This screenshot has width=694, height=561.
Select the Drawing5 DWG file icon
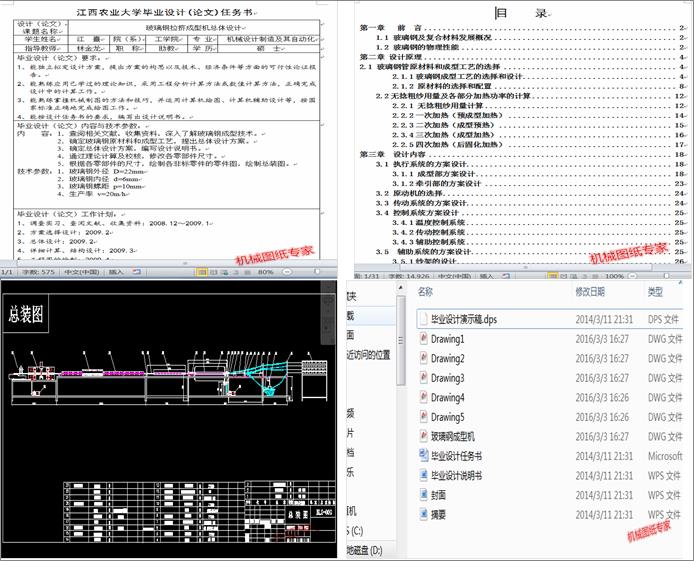pyautogui.click(x=424, y=417)
